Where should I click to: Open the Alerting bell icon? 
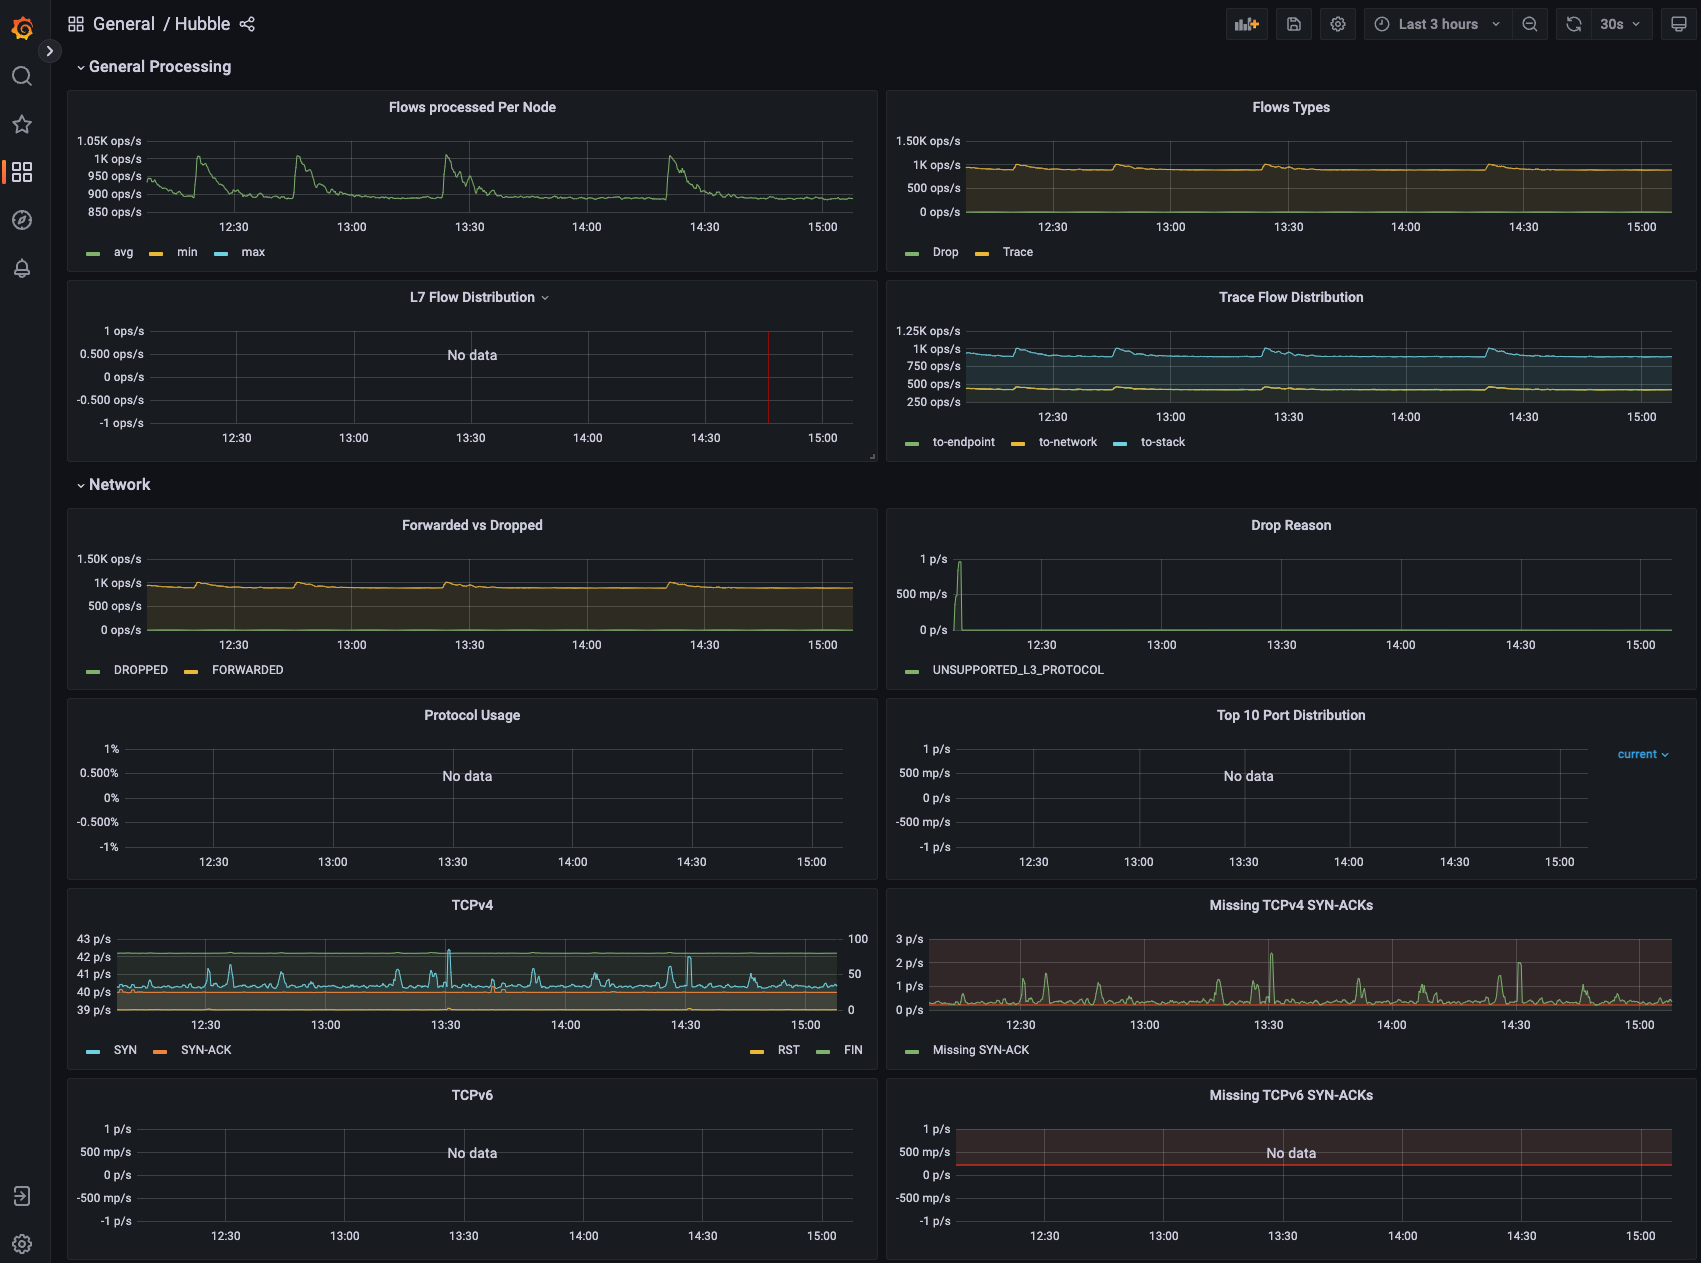[x=22, y=268]
